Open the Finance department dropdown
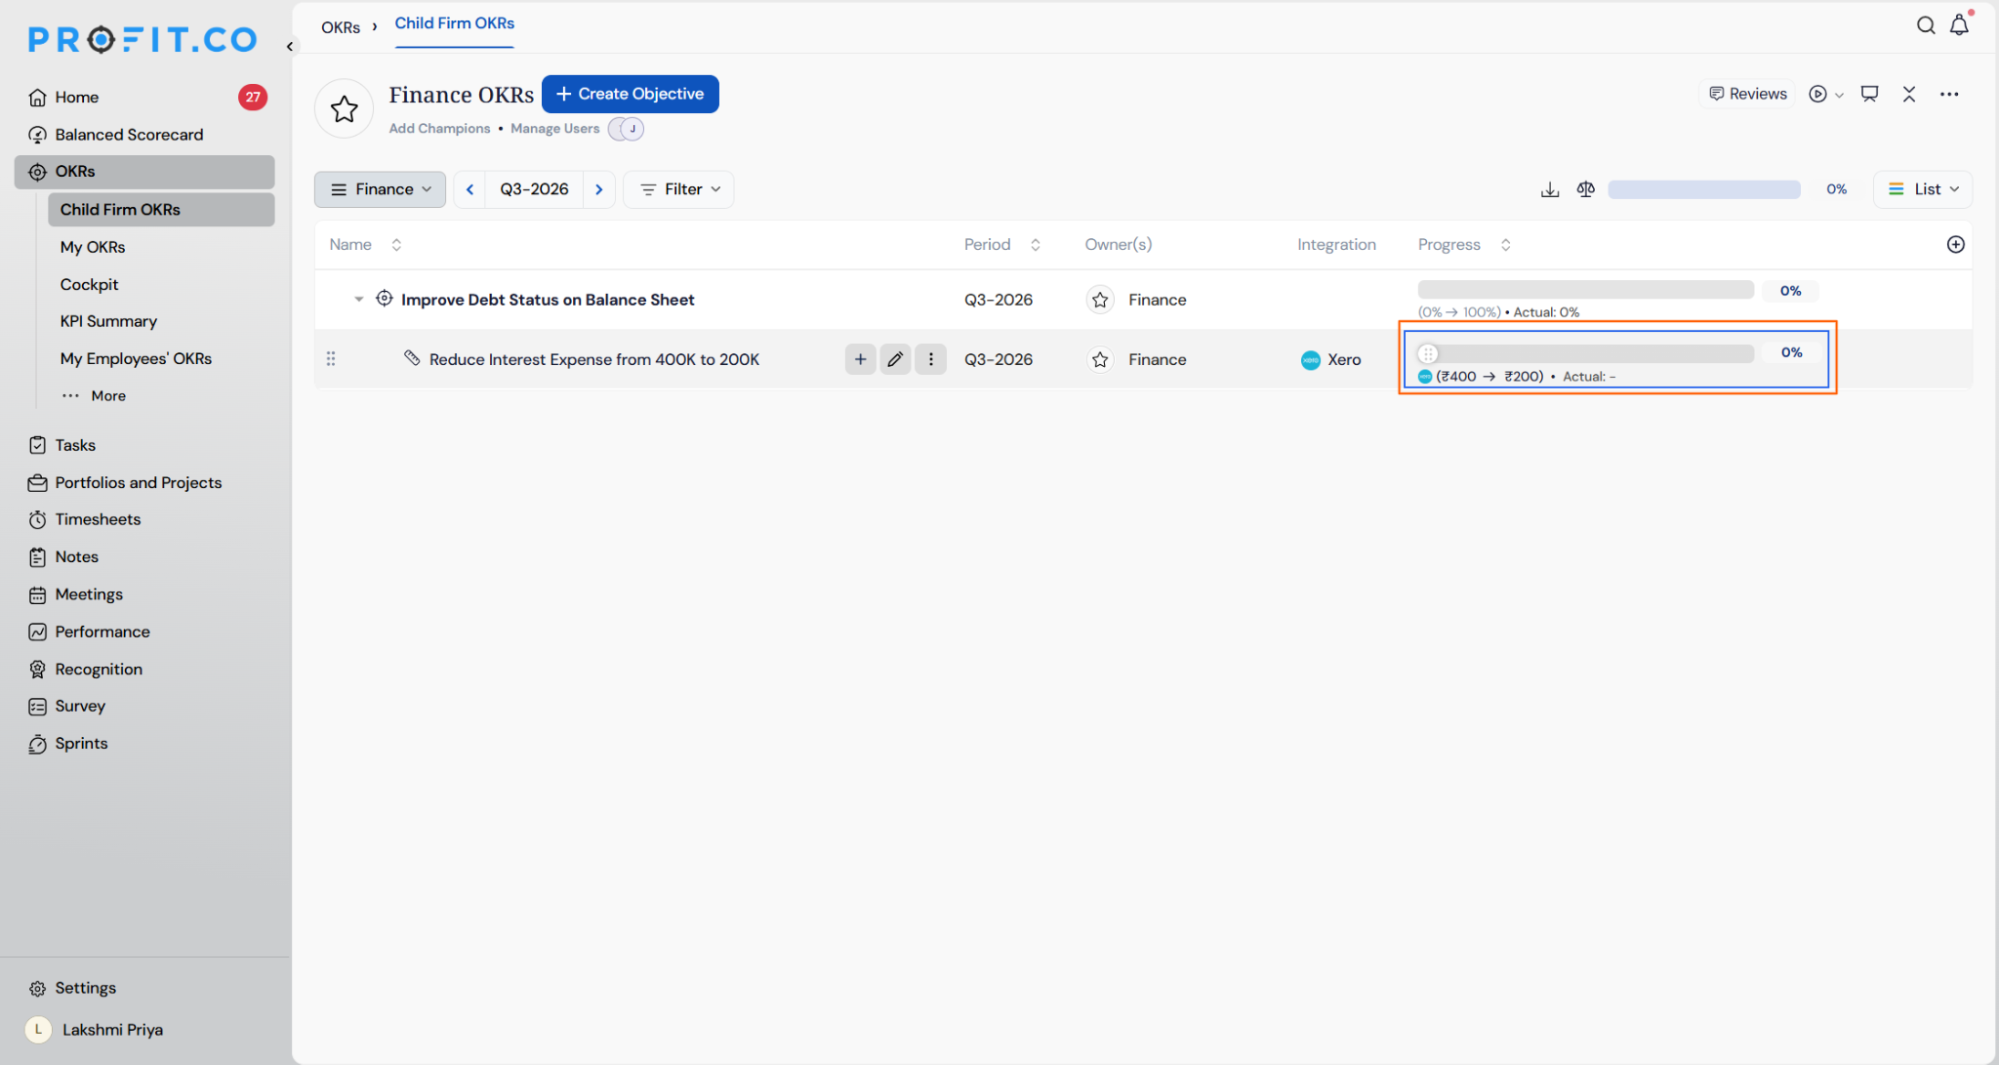1999x1065 pixels. (x=380, y=189)
